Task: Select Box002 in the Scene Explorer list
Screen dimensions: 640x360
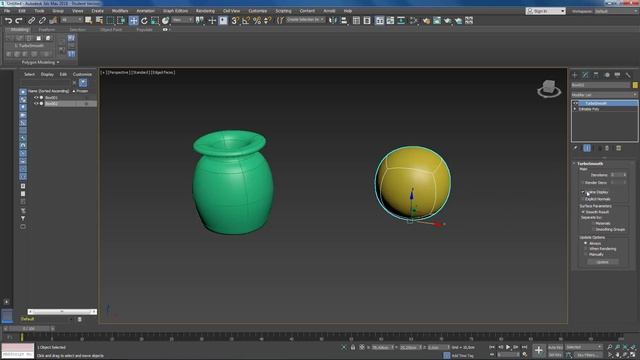Action: click(x=51, y=104)
